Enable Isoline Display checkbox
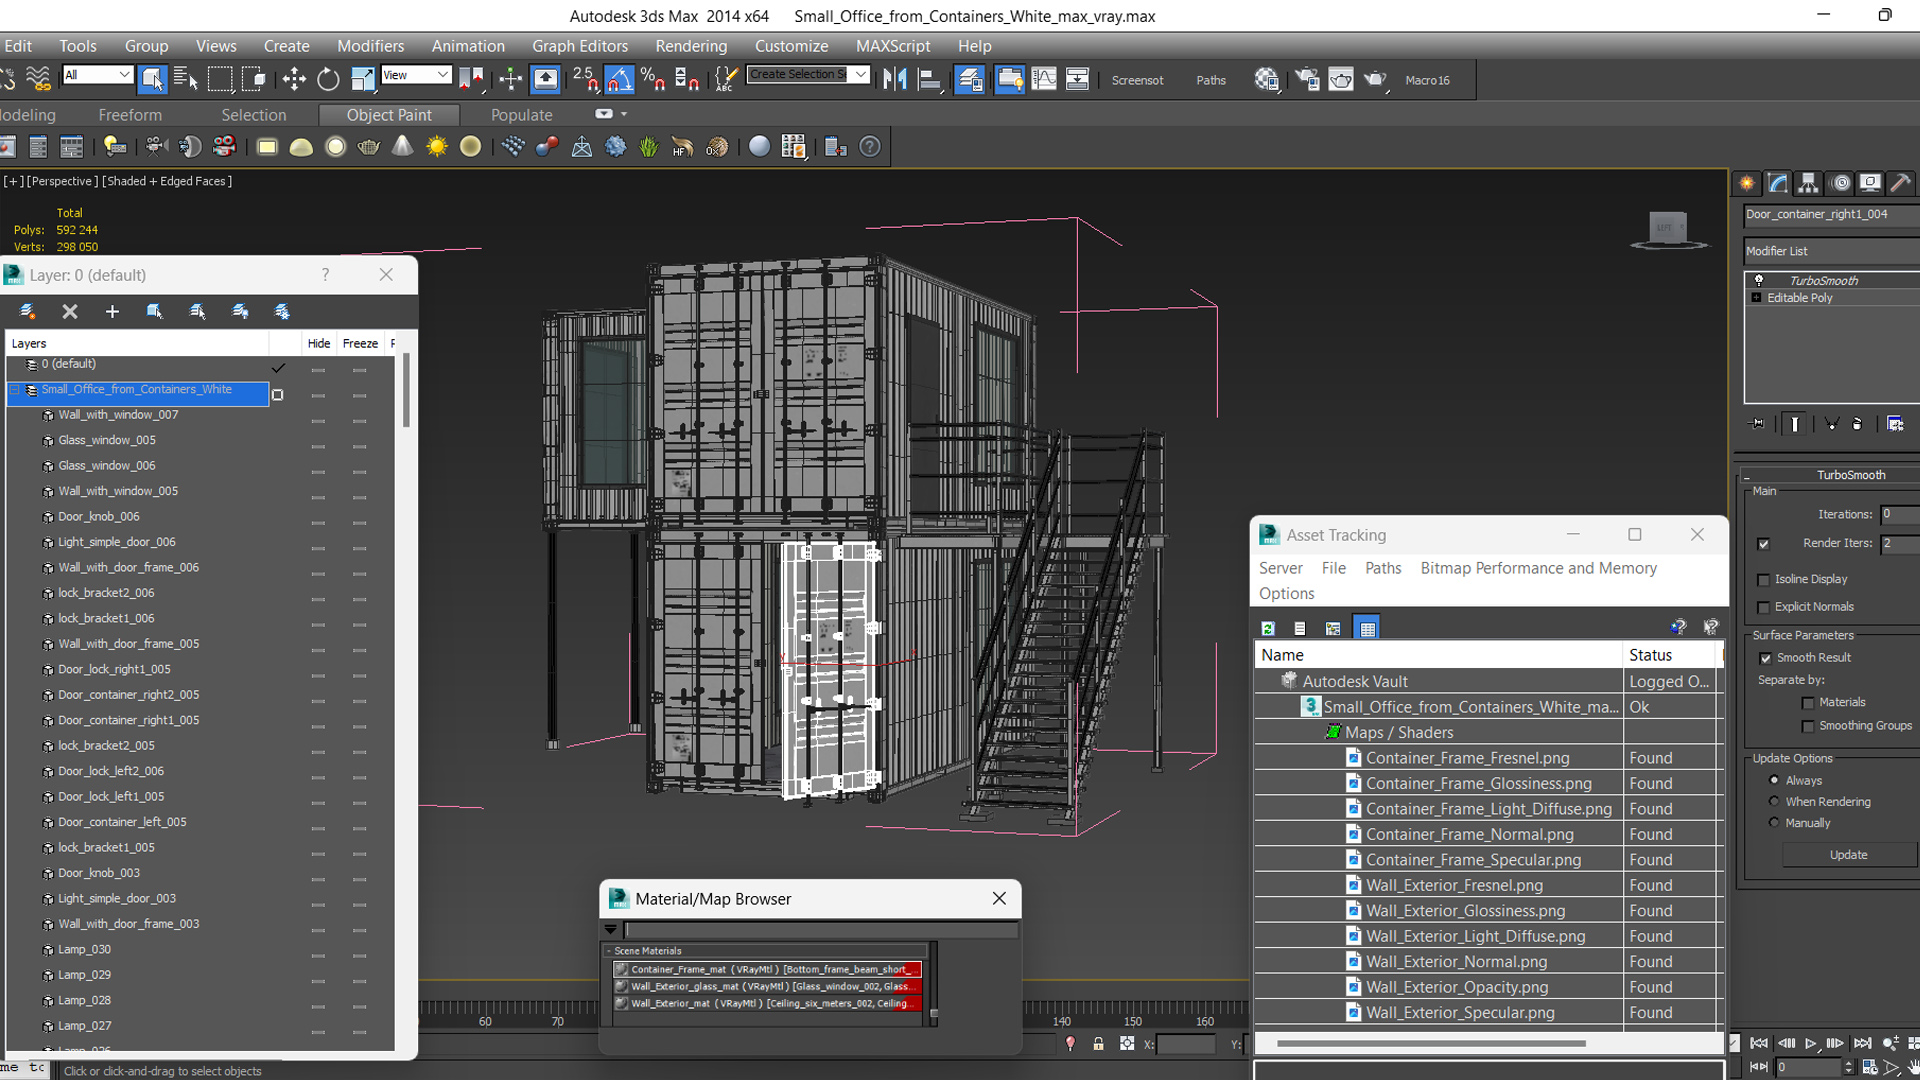 point(1763,580)
